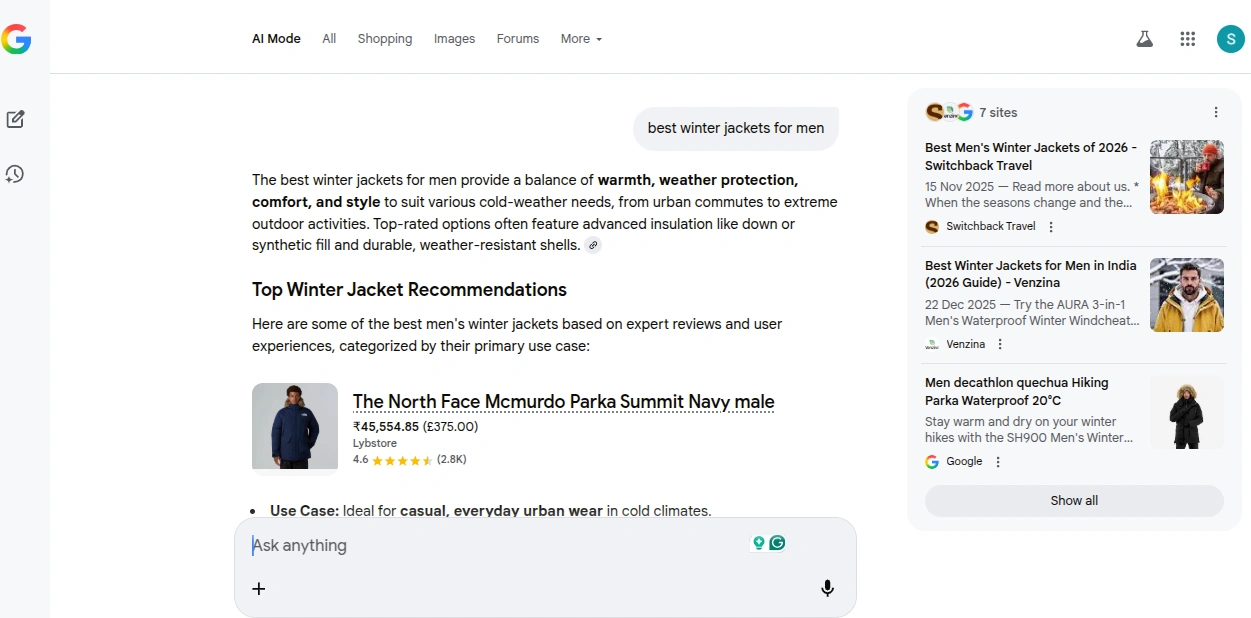Open The North Face Mcmurdo Parka link
Image resolution: width=1251 pixels, height=618 pixels.
(564, 402)
